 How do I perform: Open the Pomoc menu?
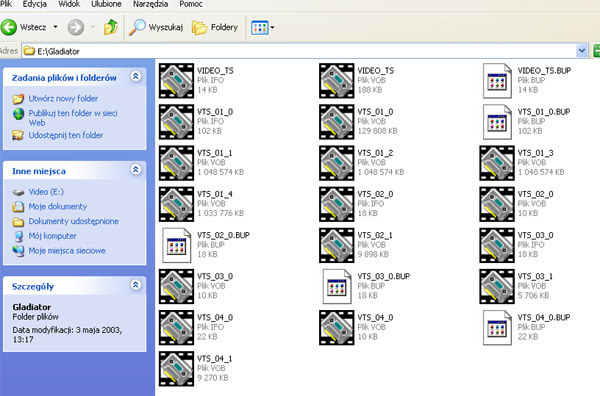click(191, 4)
